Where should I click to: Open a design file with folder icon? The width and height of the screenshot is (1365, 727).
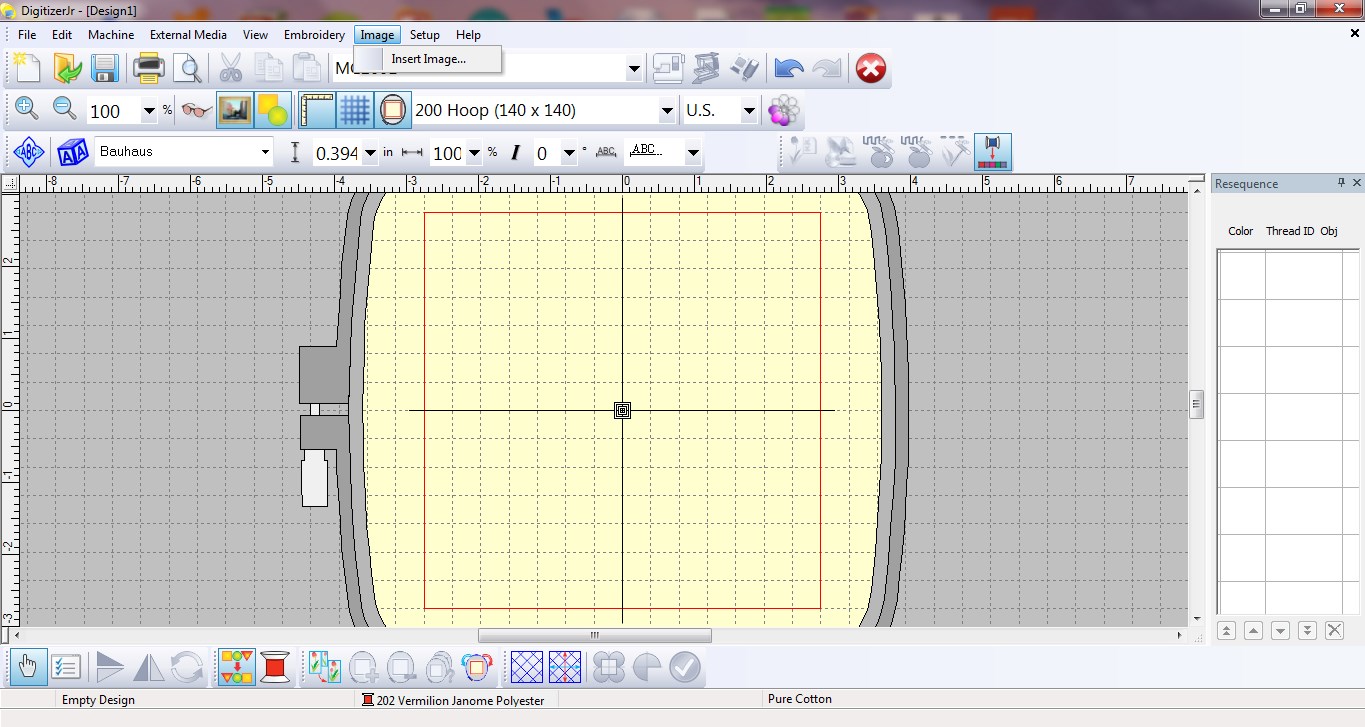click(67, 68)
